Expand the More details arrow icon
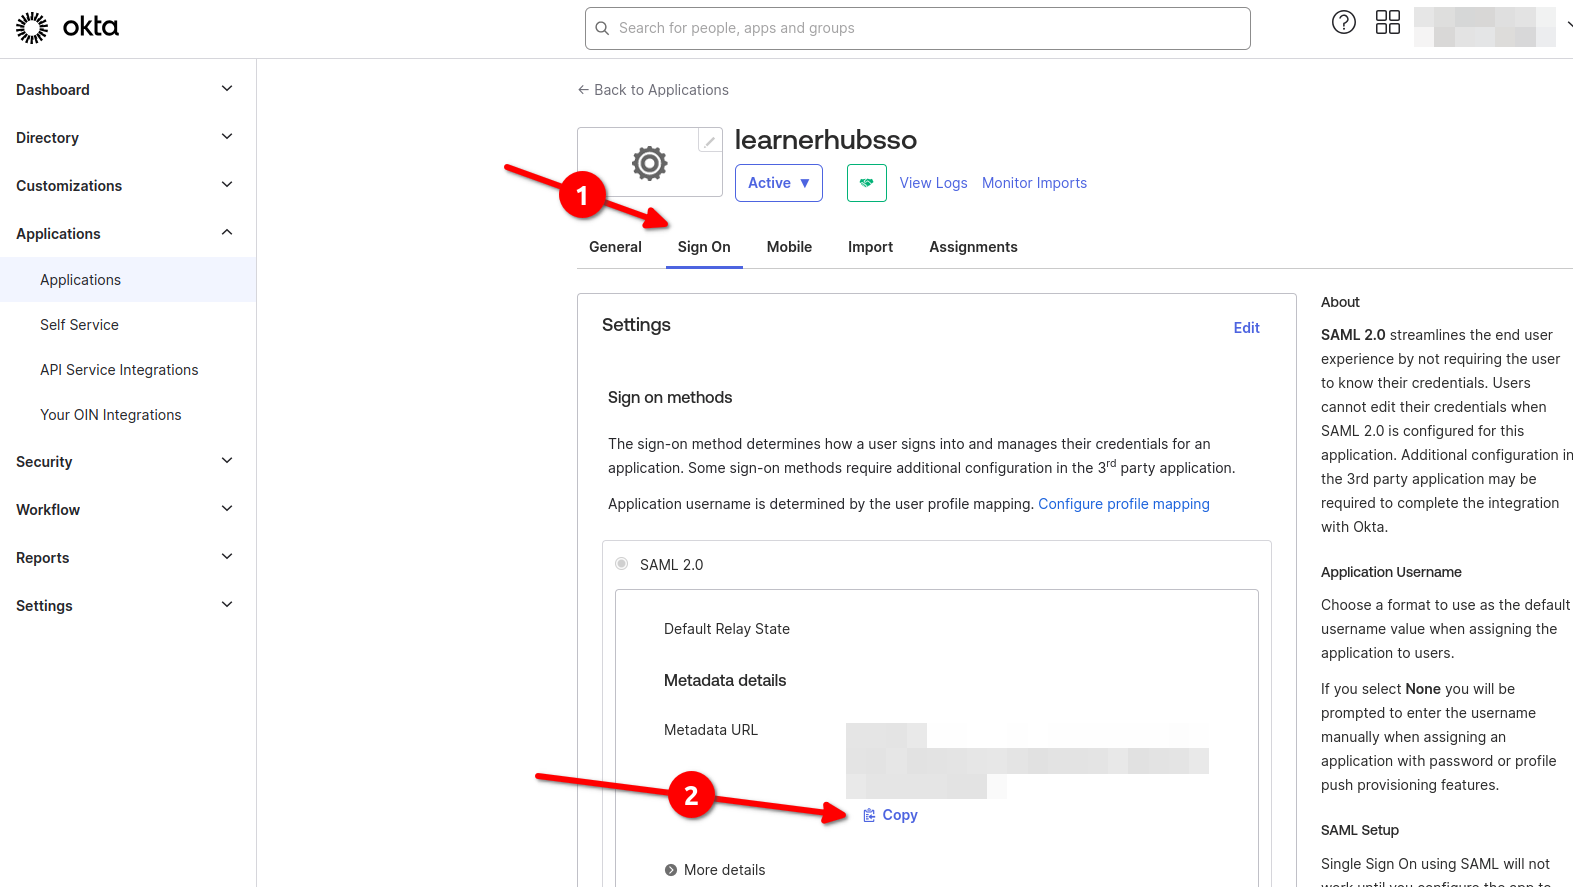The width and height of the screenshot is (1573, 887). click(x=670, y=870)
